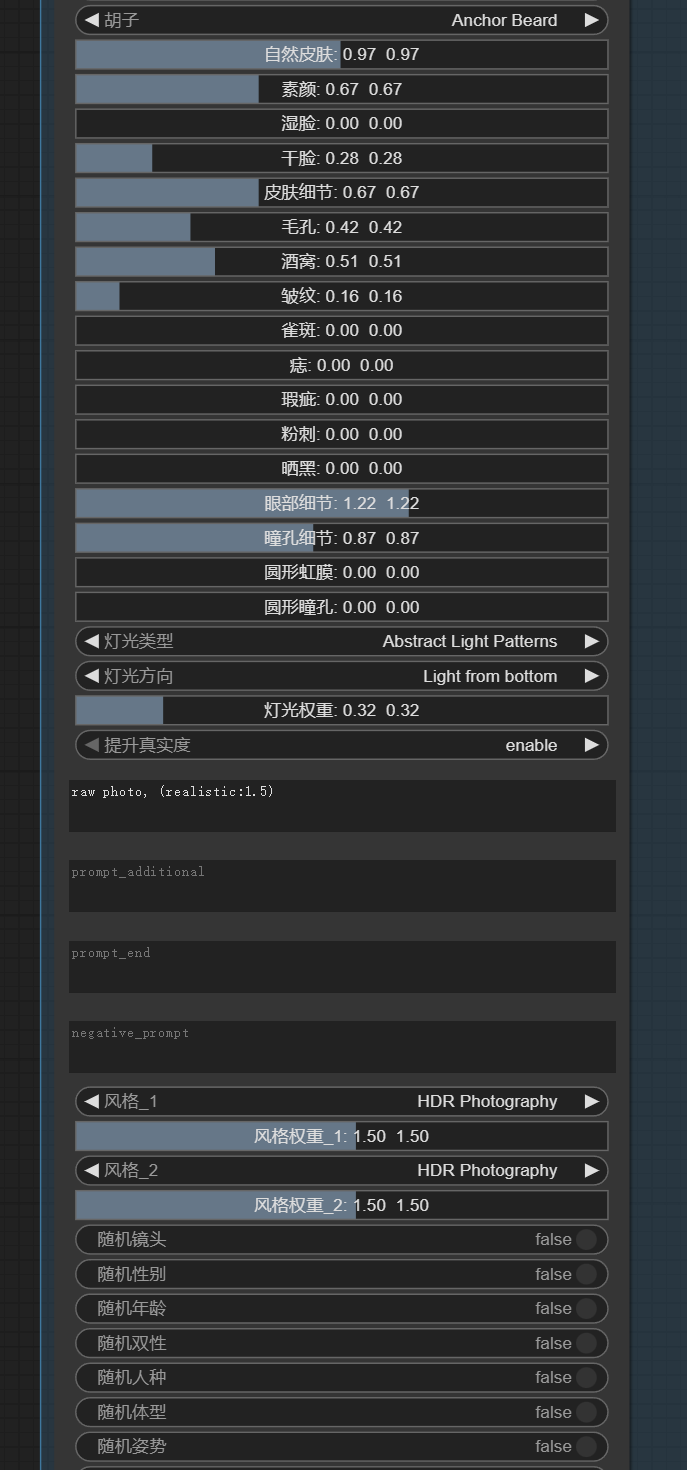Toggle 随机性别 switch
Viewport: 687px width, 1470px height.
586,1274
